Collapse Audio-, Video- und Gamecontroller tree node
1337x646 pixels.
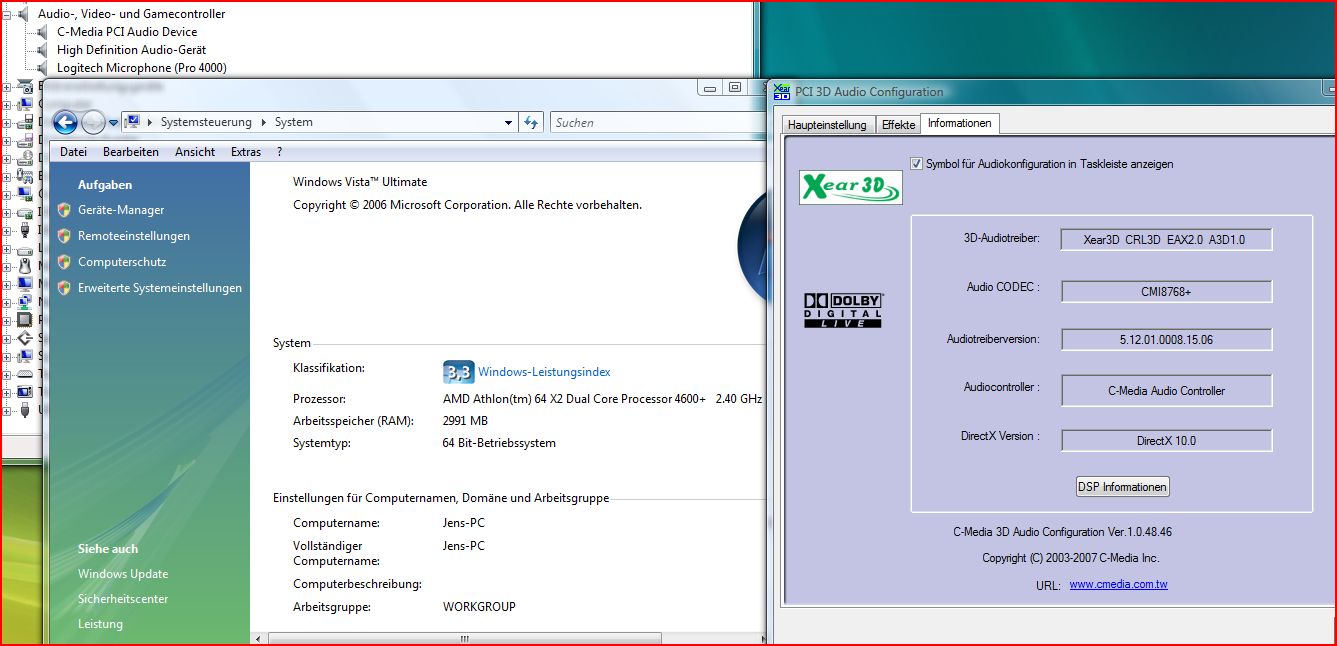tap(8, 14)
